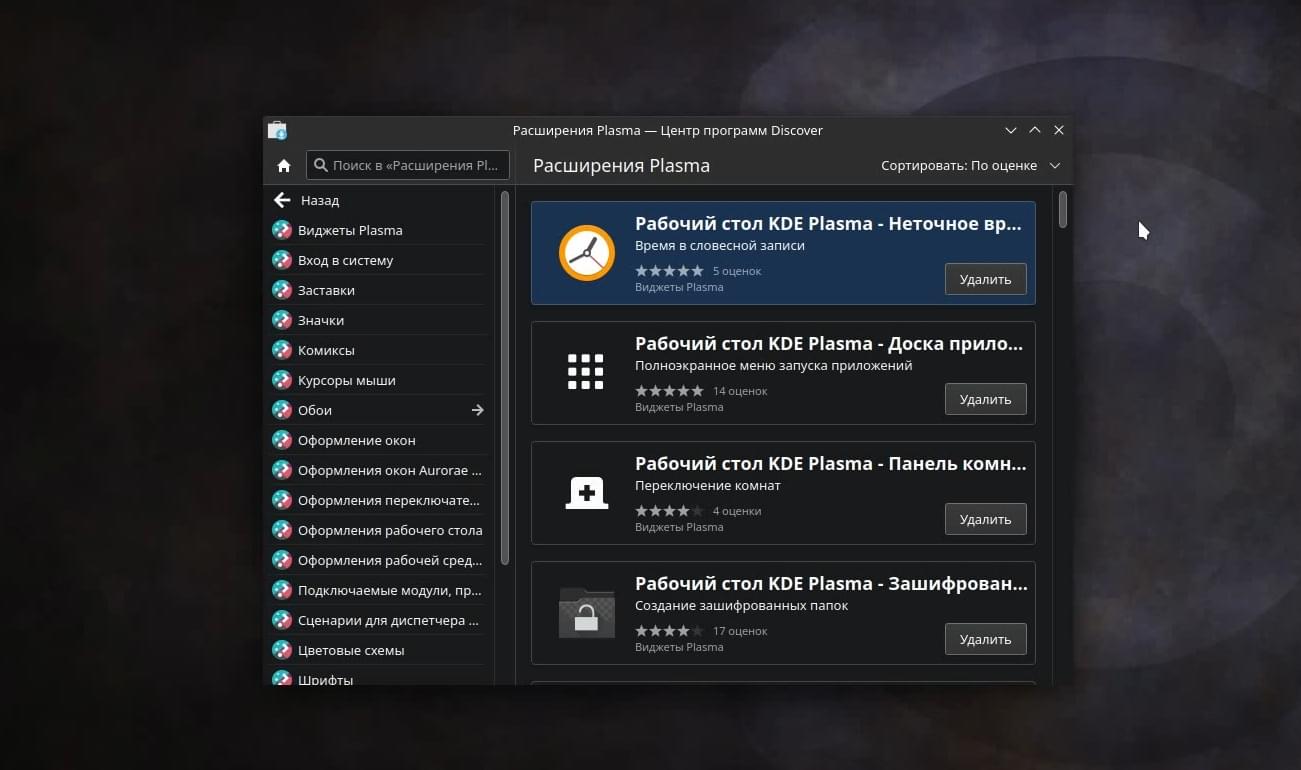Open the Сортировать: По оценке dropdown

(x=970, y=165)
